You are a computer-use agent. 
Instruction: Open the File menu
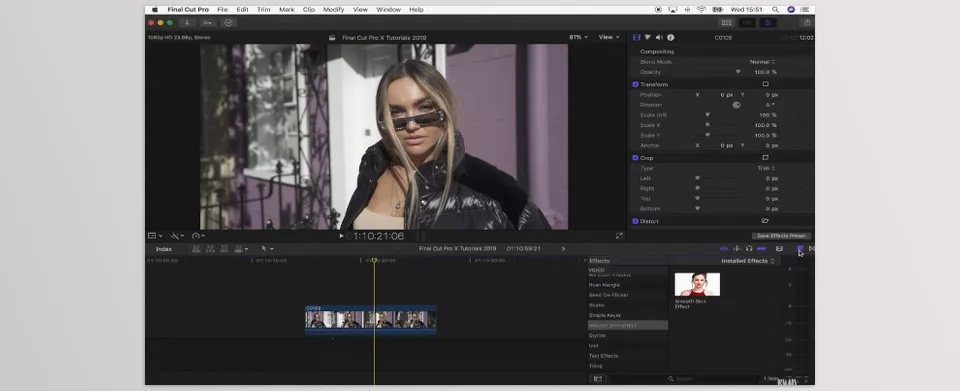(222, 10)
